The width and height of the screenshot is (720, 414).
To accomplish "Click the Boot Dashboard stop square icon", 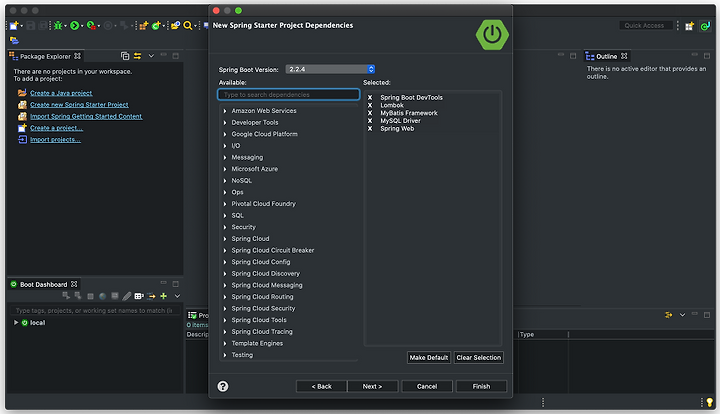I will tap(90, 297).
